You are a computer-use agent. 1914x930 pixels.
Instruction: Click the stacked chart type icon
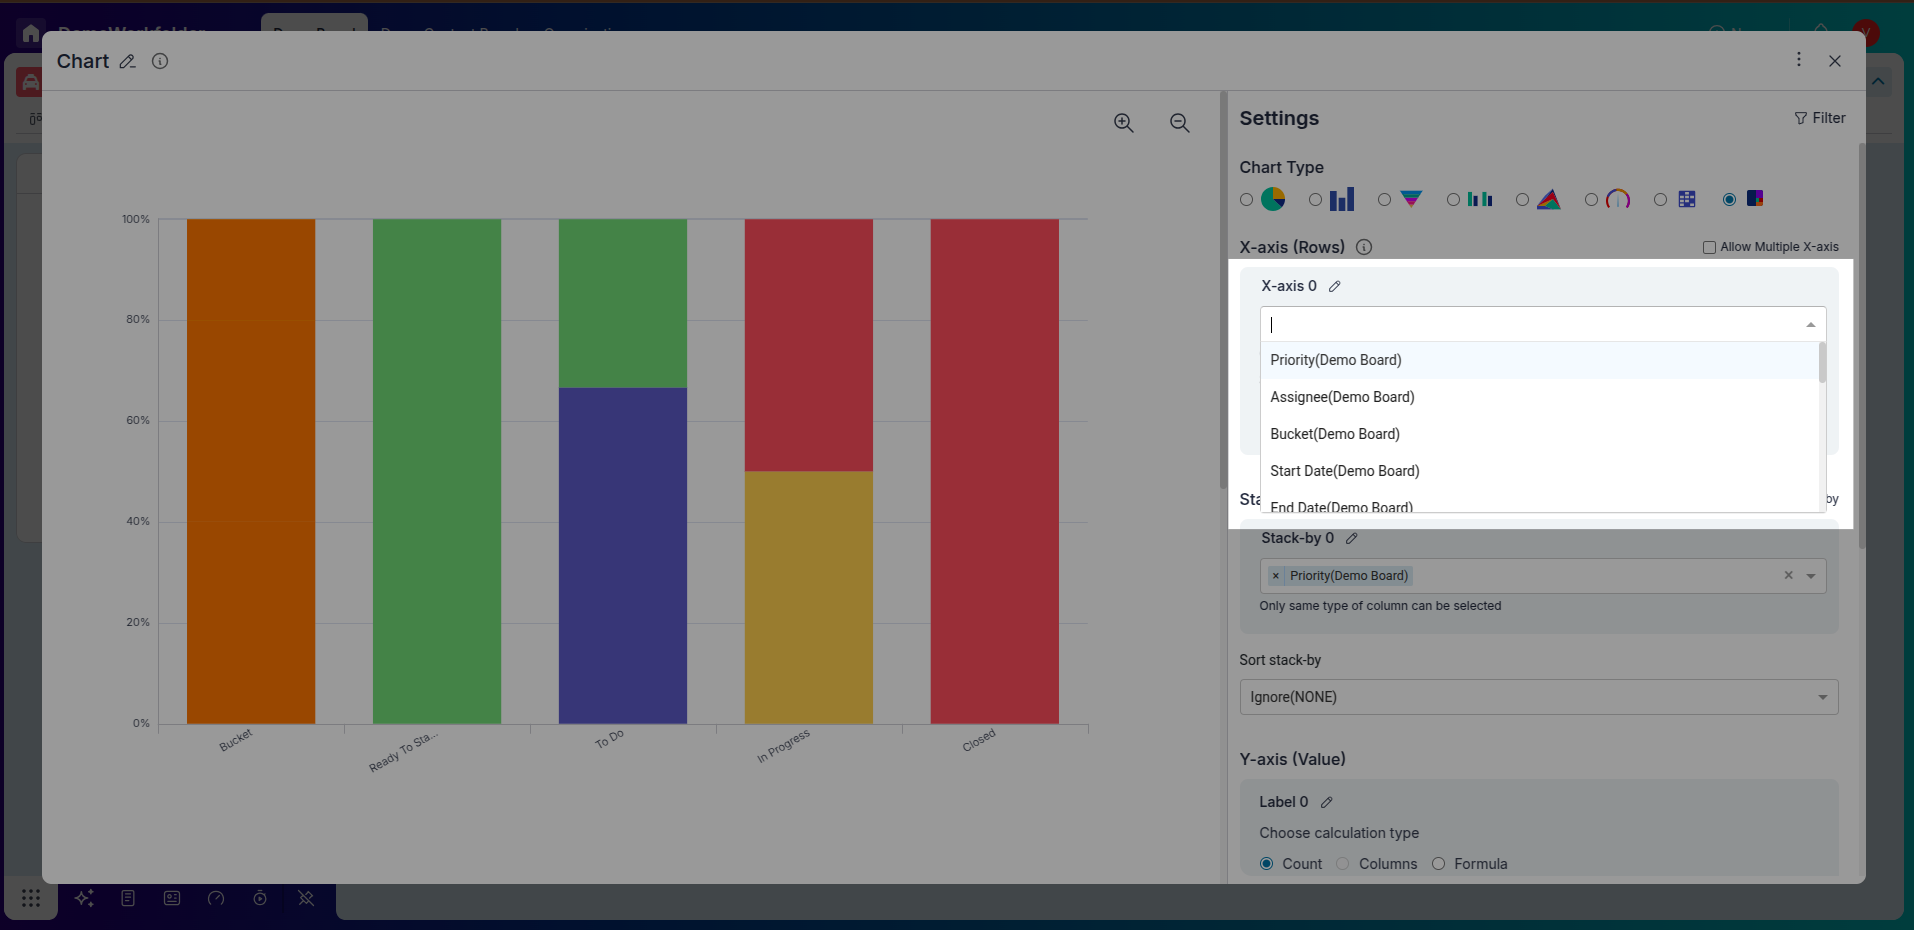[x=1755, y=198]
